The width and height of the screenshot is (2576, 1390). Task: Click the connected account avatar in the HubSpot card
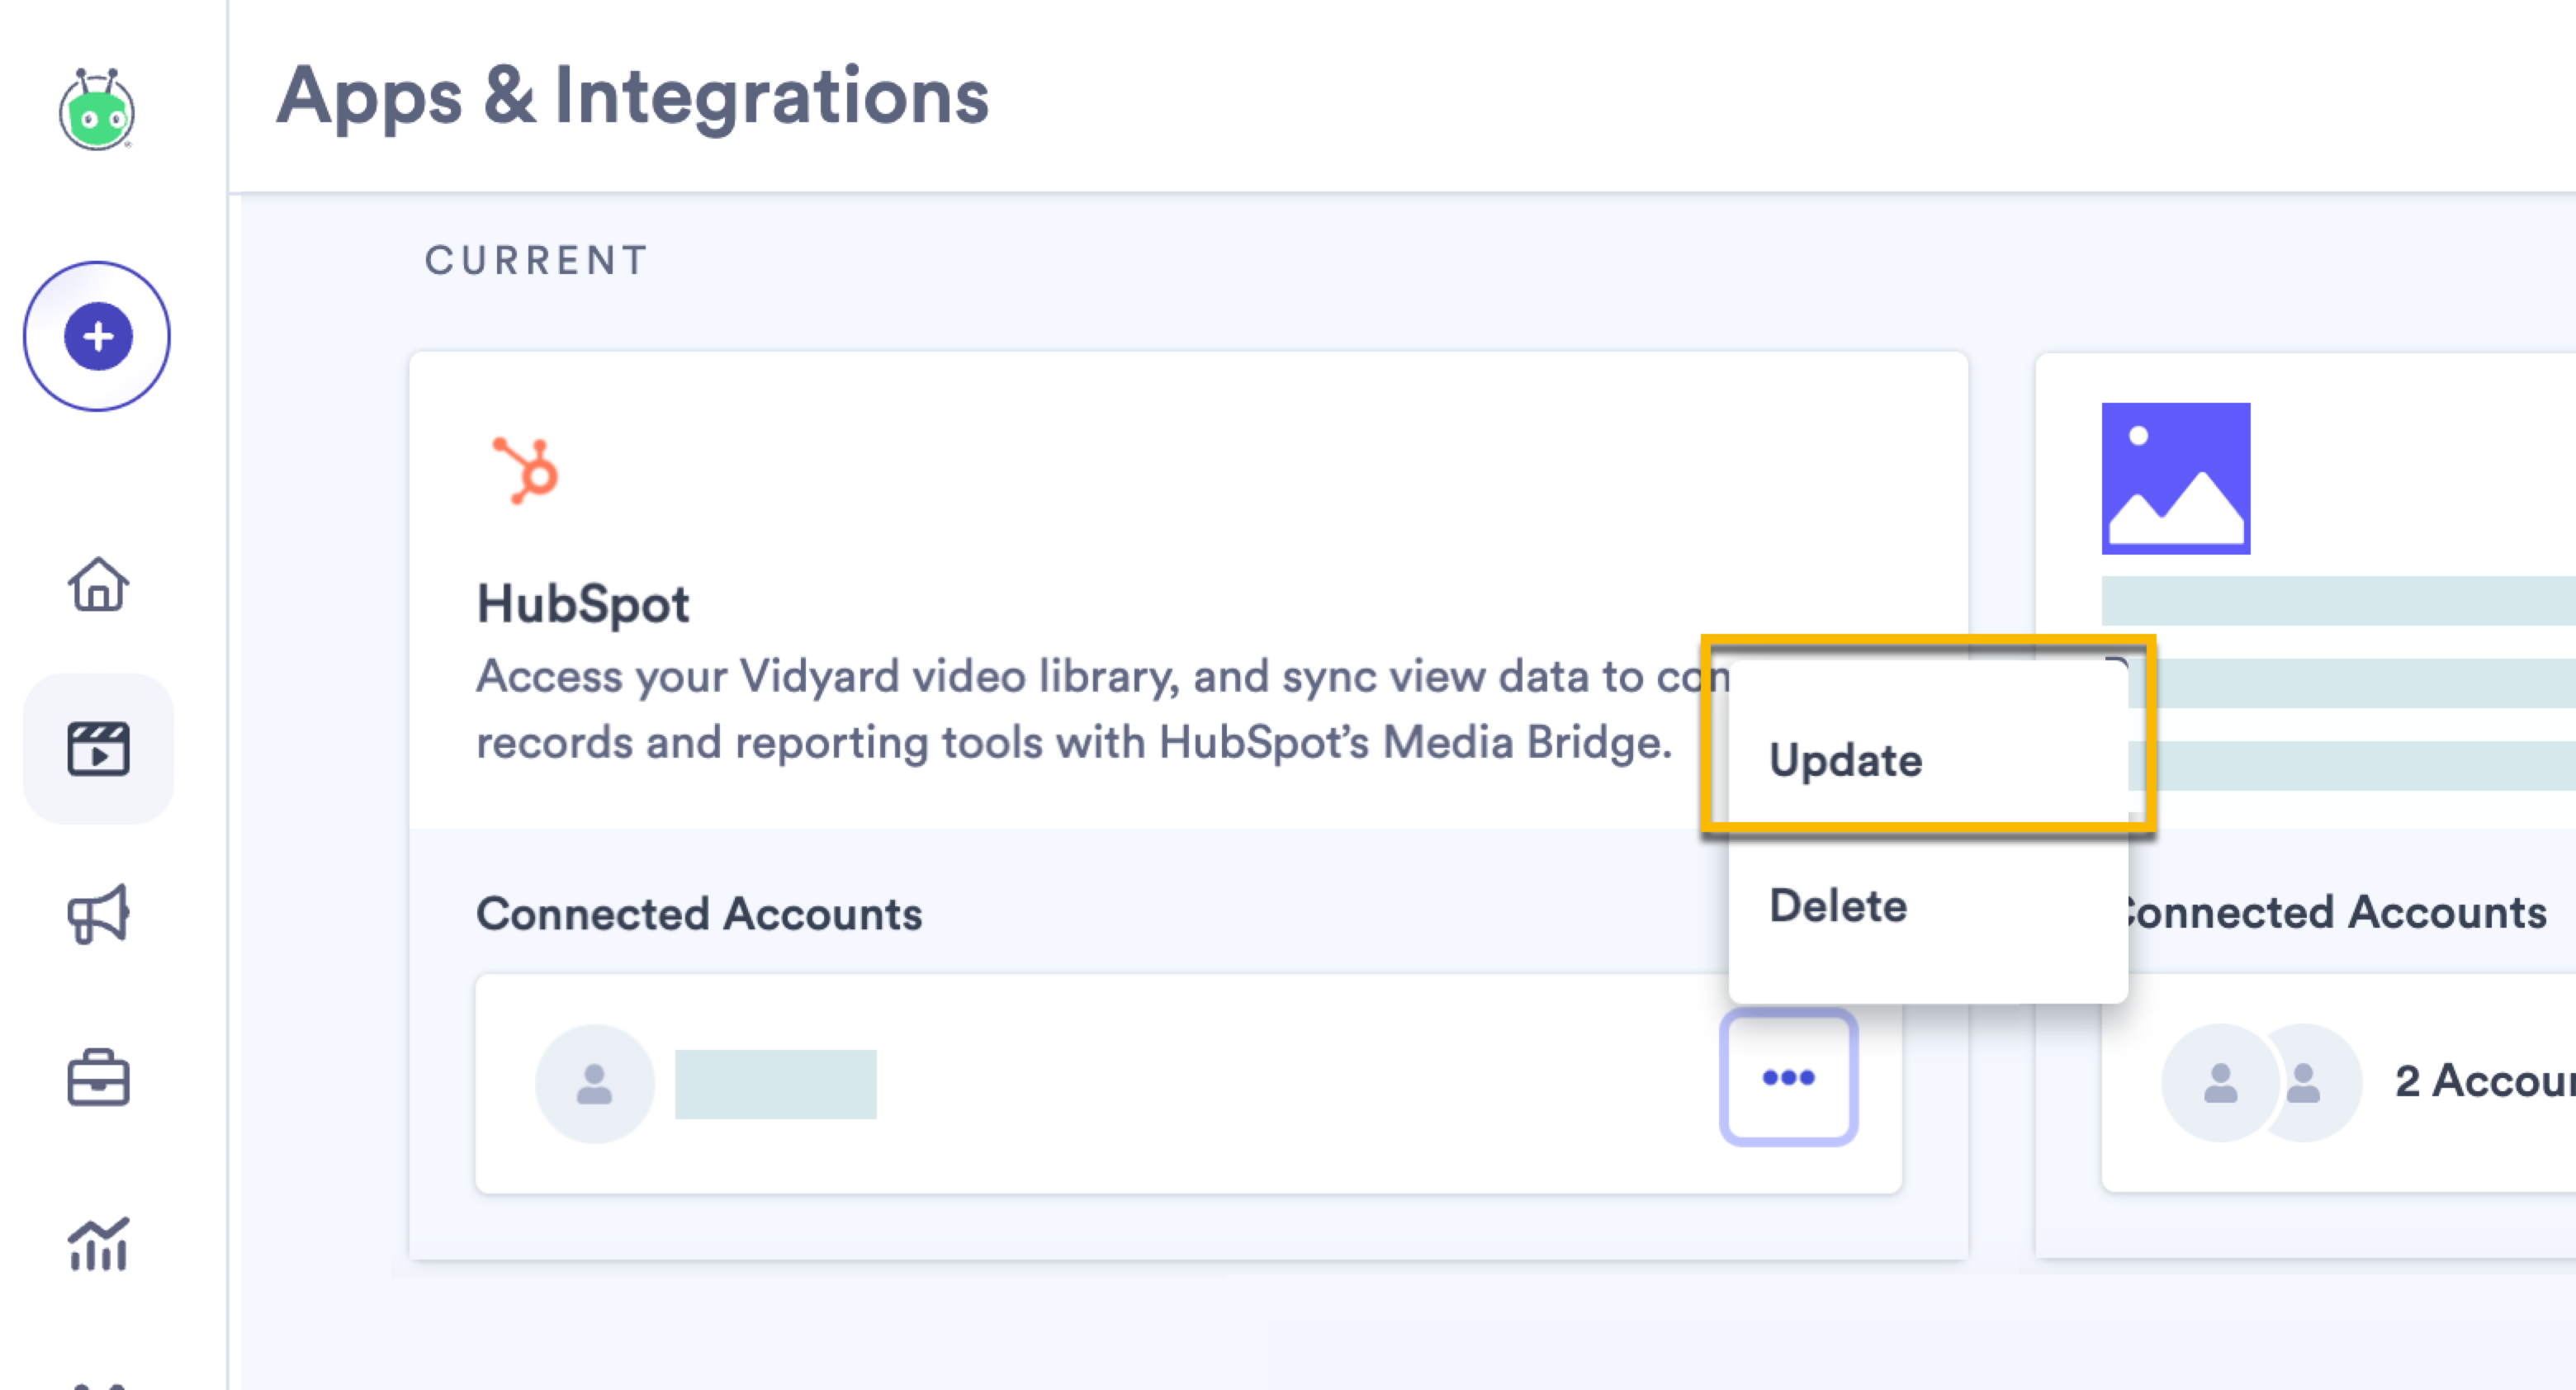pyautogui.click(x=594, y=1082)
